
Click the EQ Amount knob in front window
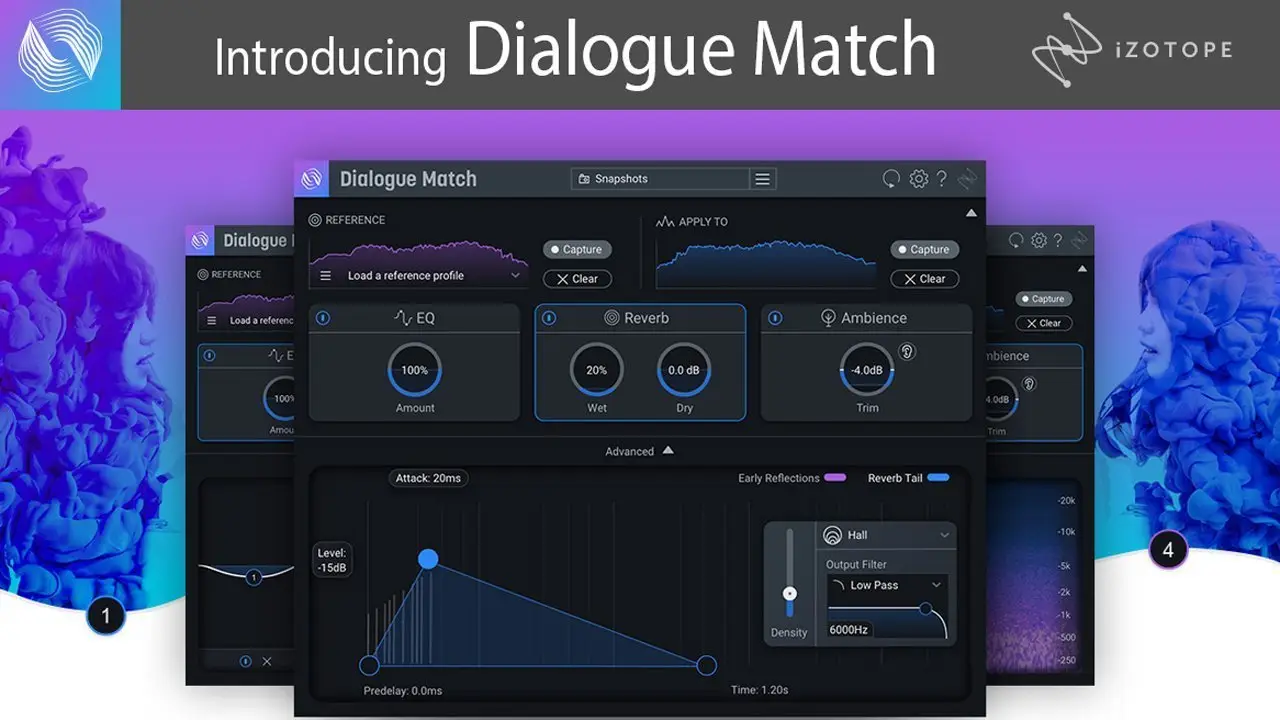point(415,370)
